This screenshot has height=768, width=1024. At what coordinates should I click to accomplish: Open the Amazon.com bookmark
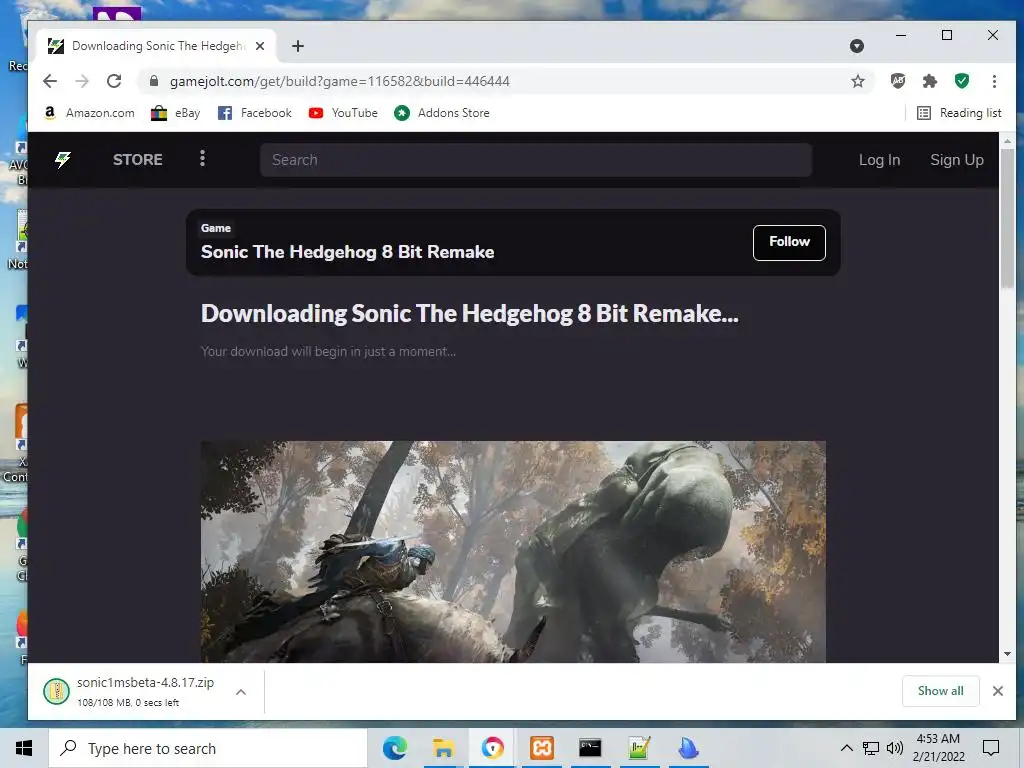coord(89,113)
